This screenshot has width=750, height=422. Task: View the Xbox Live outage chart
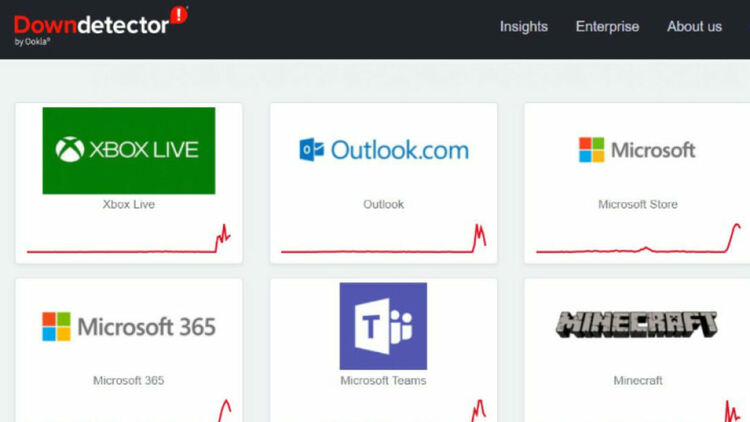click(129, 239)
